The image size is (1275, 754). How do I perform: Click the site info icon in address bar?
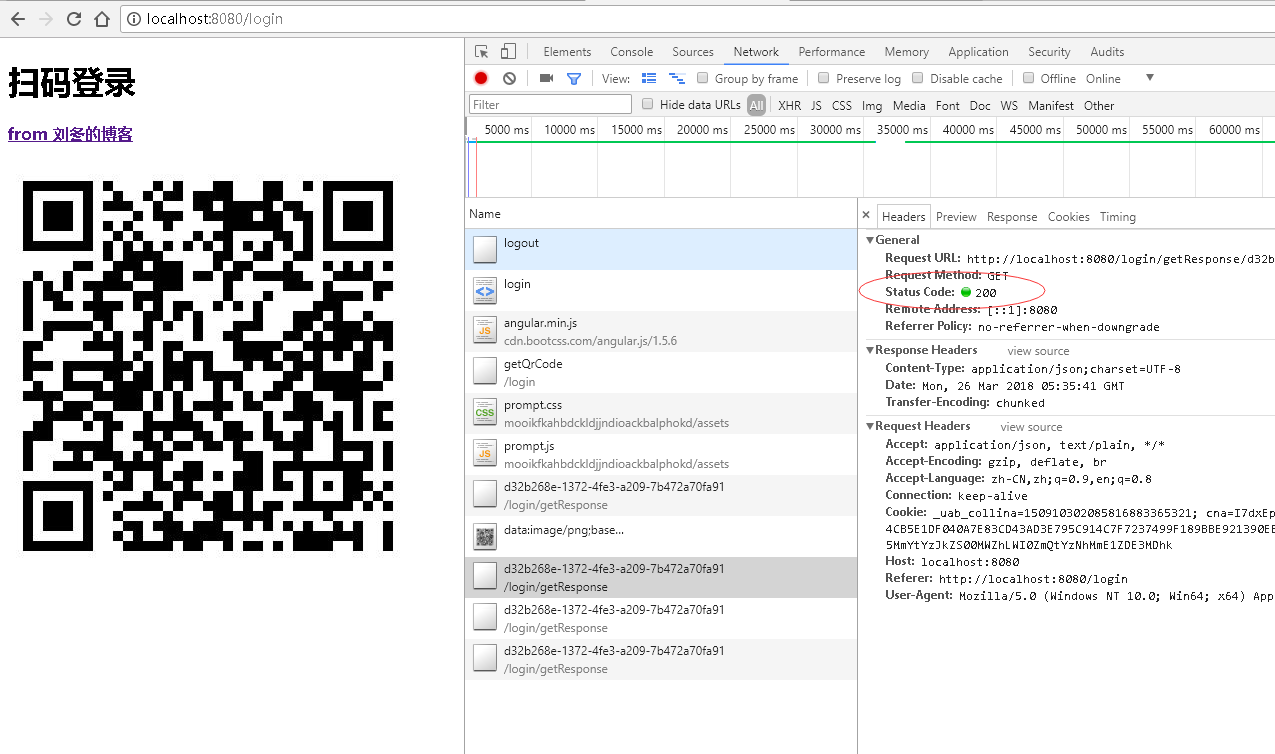[x=135, y=19]
